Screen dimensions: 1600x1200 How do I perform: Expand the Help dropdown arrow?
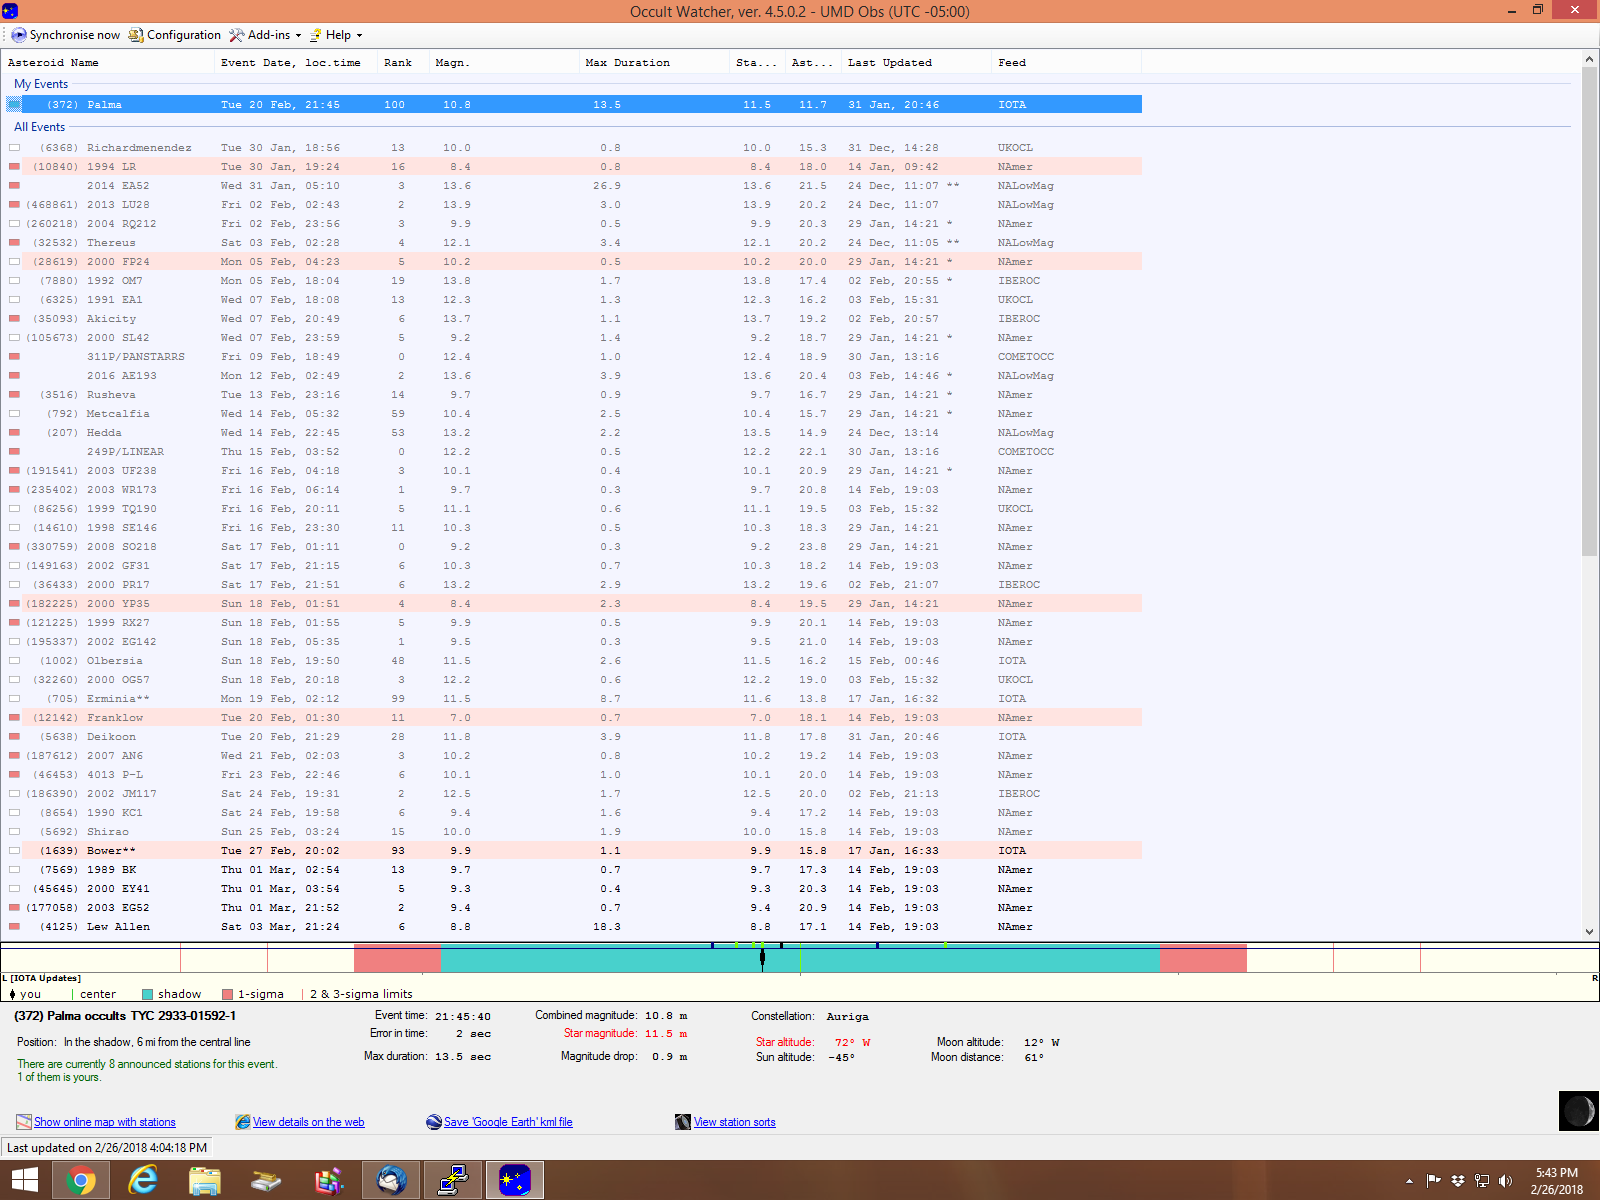[x=359, y=35]
